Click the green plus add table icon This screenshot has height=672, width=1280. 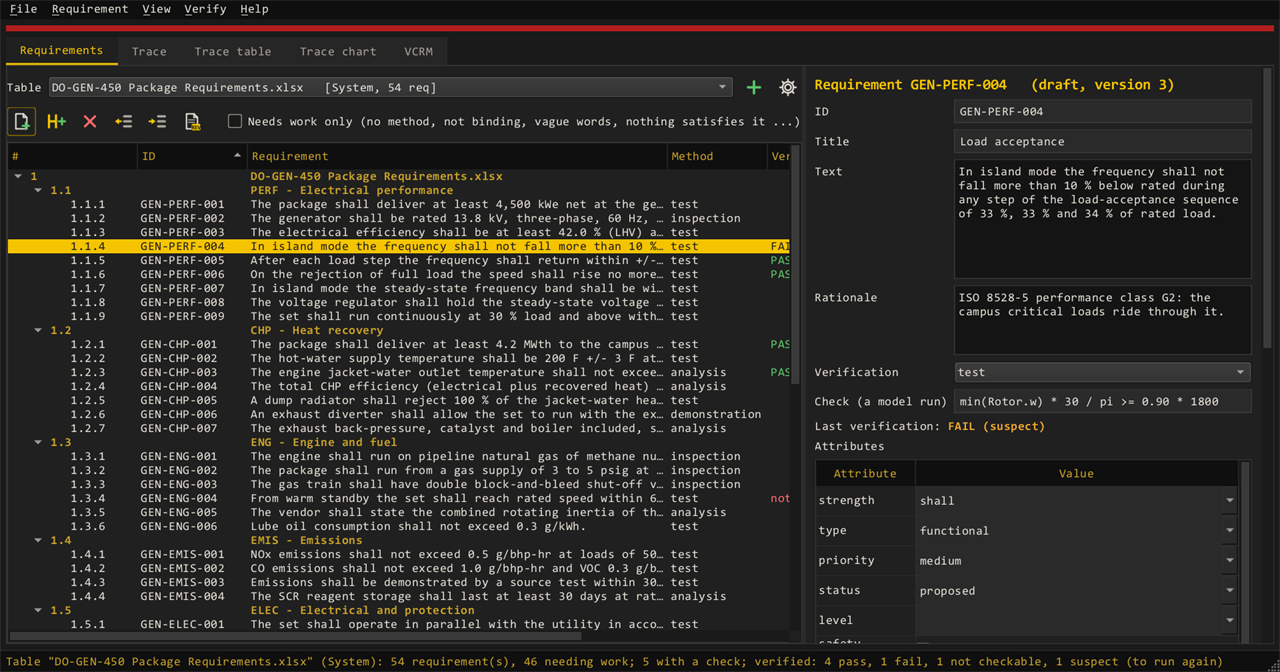[754, 87]
